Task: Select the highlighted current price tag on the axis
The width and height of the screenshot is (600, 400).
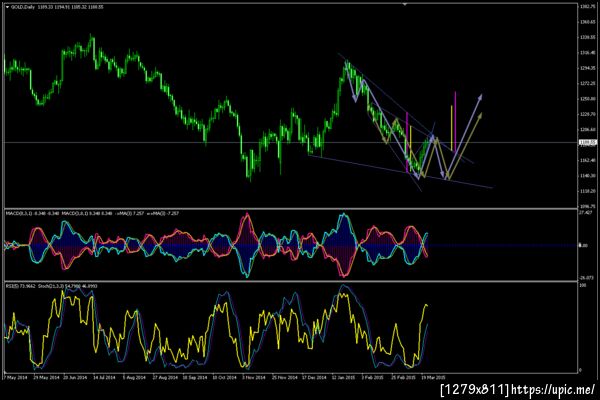Action: (588, 142)
